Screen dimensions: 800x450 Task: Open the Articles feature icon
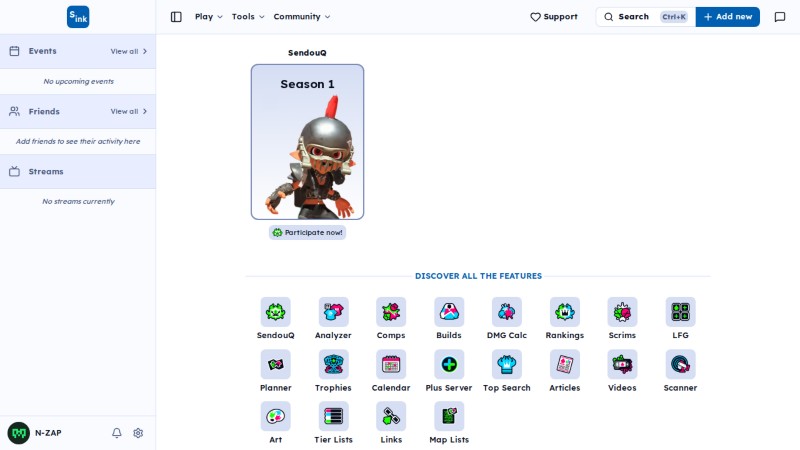pos(565,364)
